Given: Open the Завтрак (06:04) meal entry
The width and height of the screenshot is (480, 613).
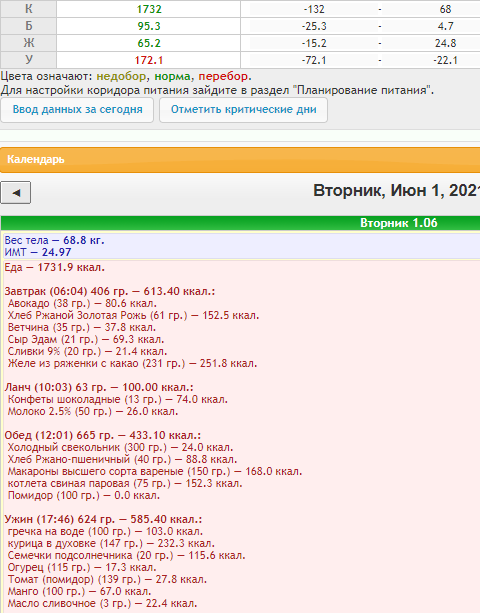Looking at the screenshot, I should [x=110, y=292].
